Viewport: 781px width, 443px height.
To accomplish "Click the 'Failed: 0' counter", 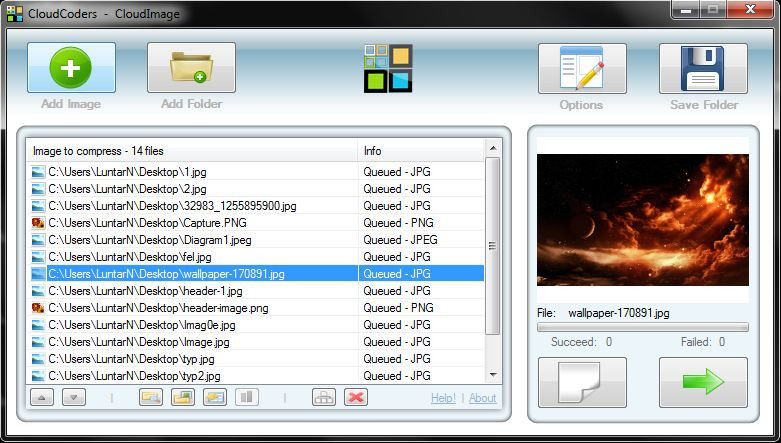I will point(703,342).
